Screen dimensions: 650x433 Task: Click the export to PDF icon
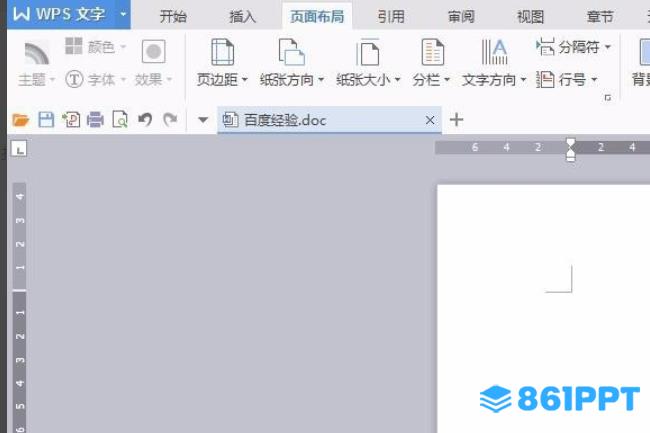click(71, 120)
